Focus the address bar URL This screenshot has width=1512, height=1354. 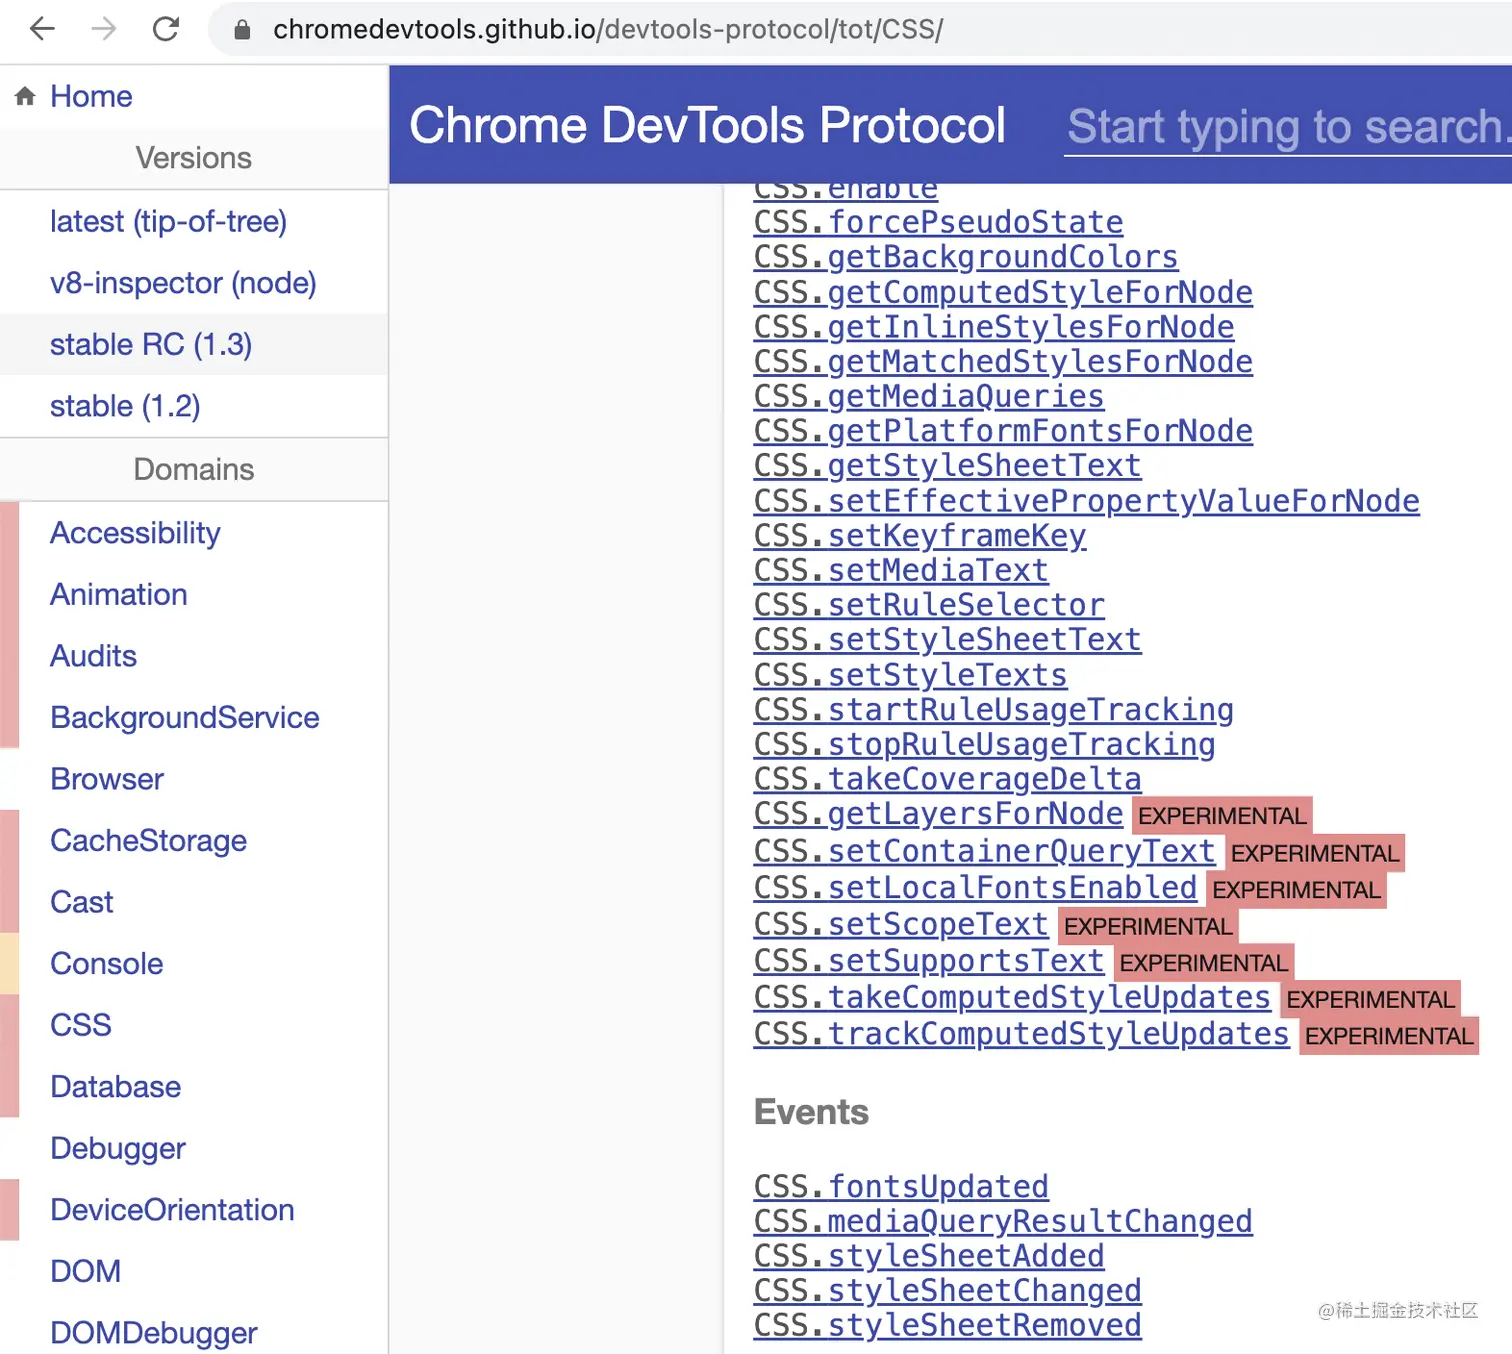(608, 30)
